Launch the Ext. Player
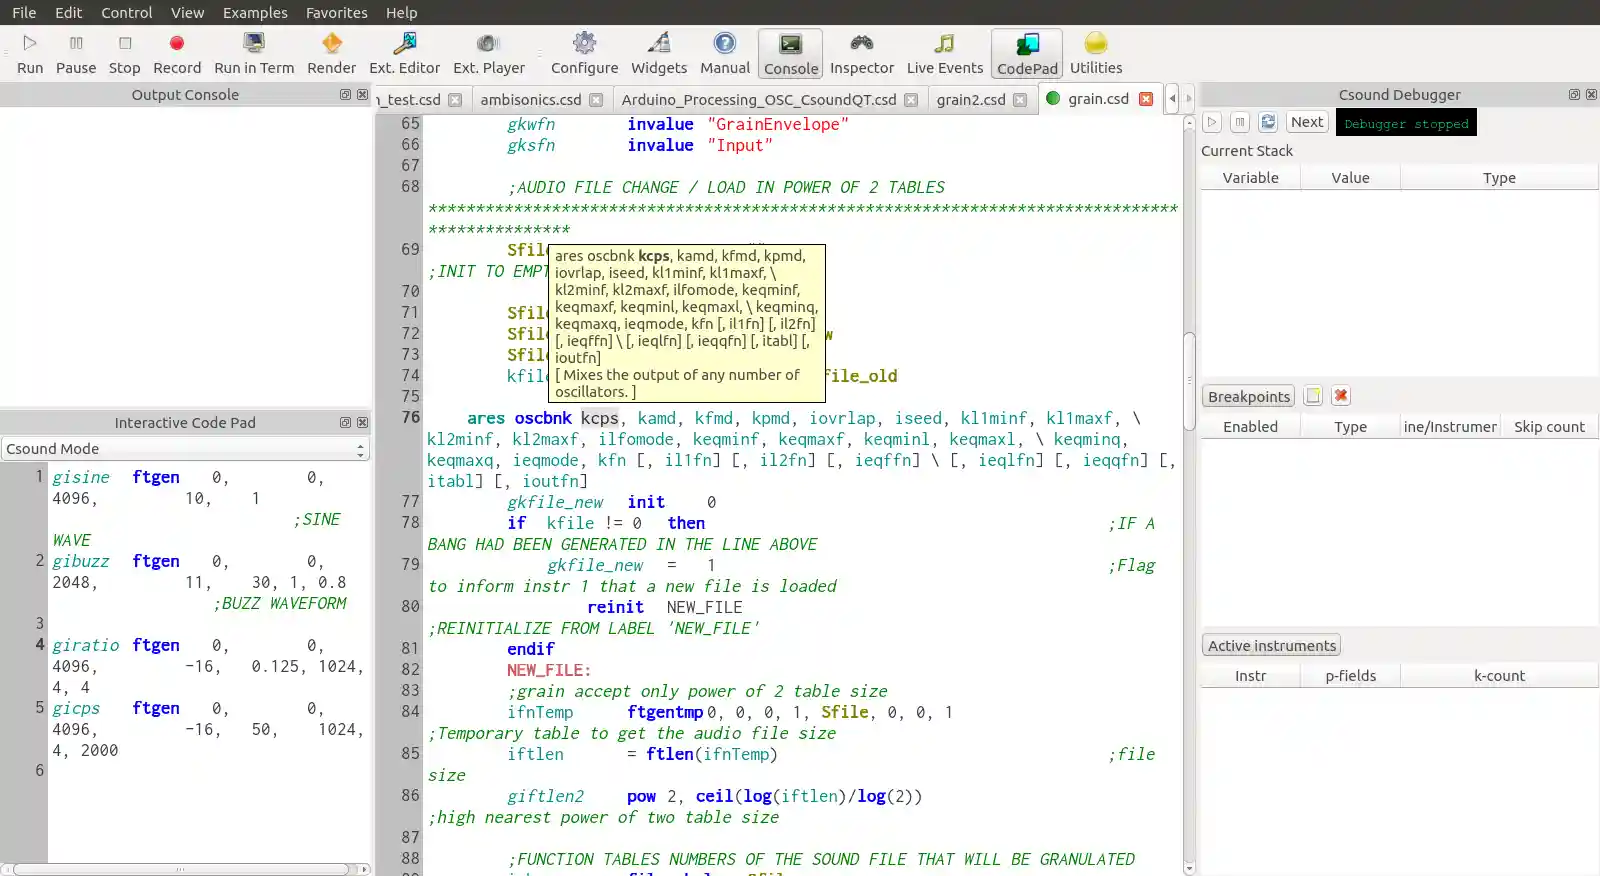The height and width of the screenshot is (876, 1600). (488, 54)
